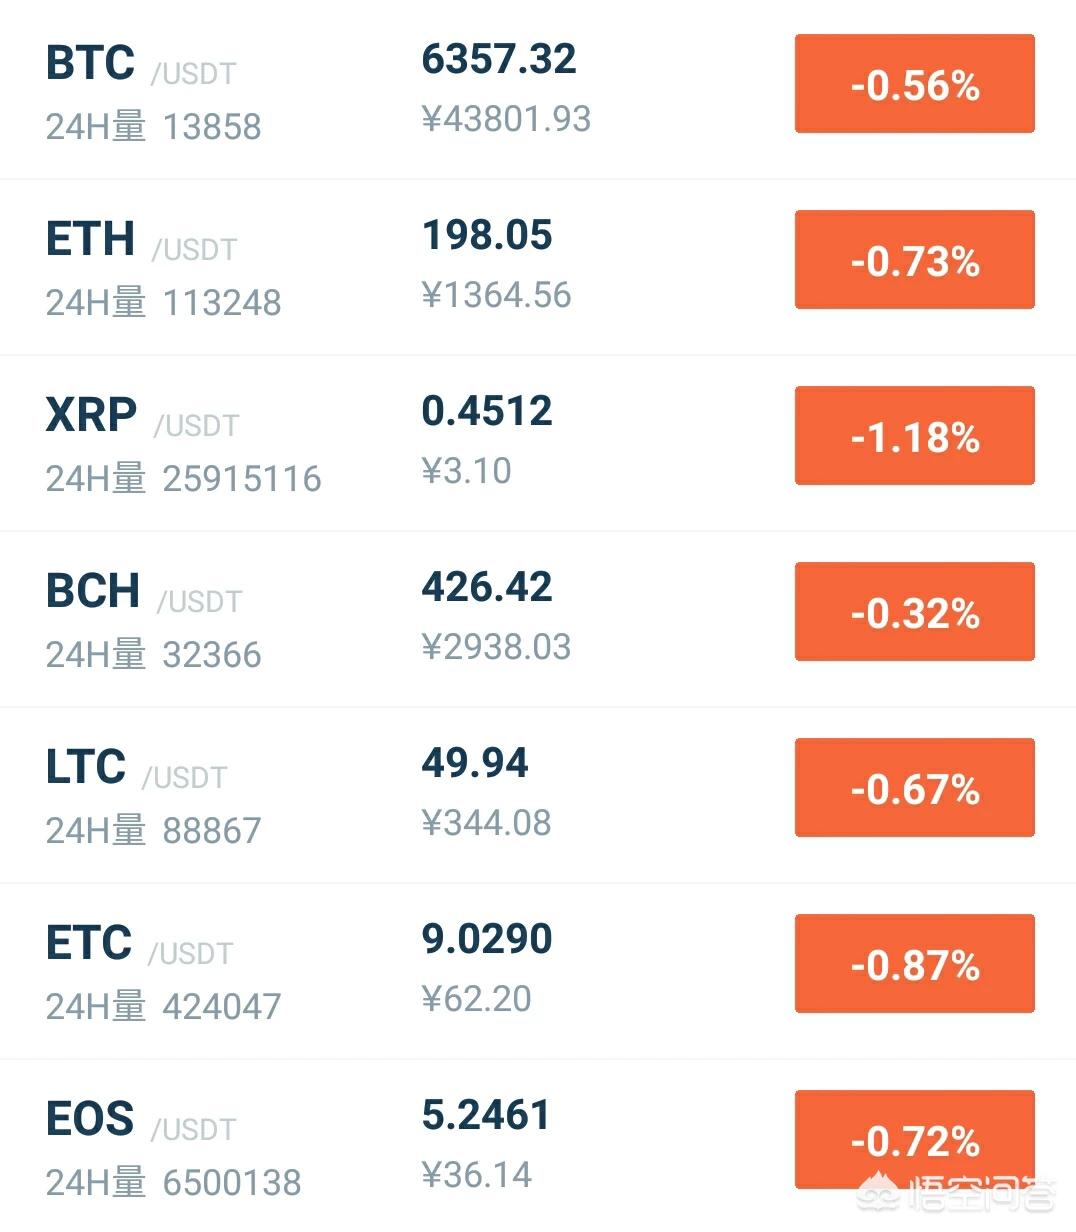Open the EOS/USDT trading pair
The image size is (1076, 1232).
(538, 1146)
